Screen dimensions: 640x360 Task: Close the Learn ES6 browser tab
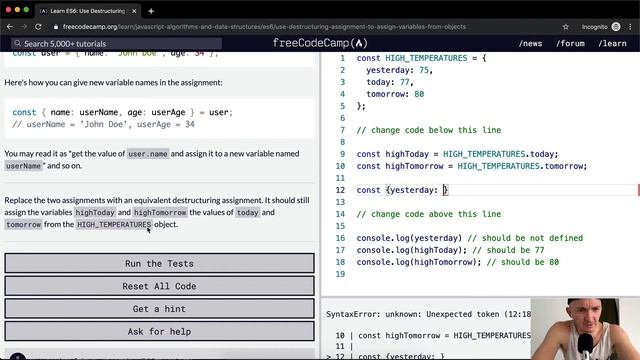coord(134,11)
